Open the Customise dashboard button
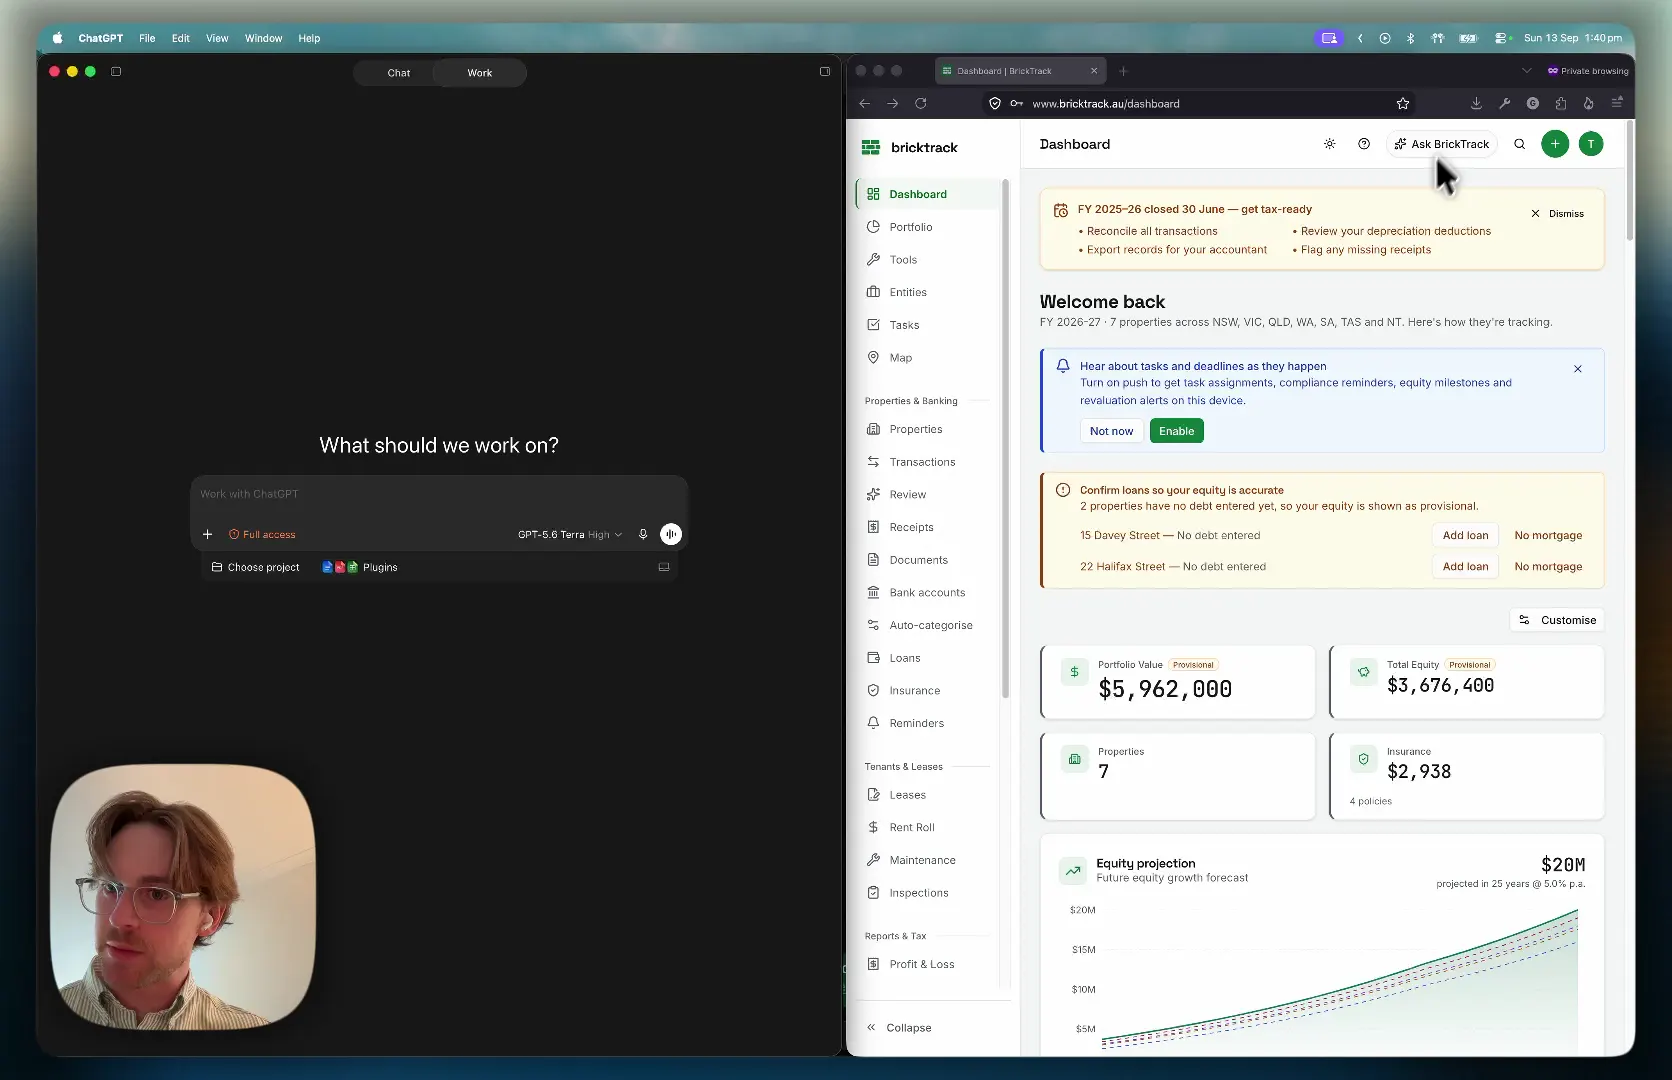 point(1557,620)
